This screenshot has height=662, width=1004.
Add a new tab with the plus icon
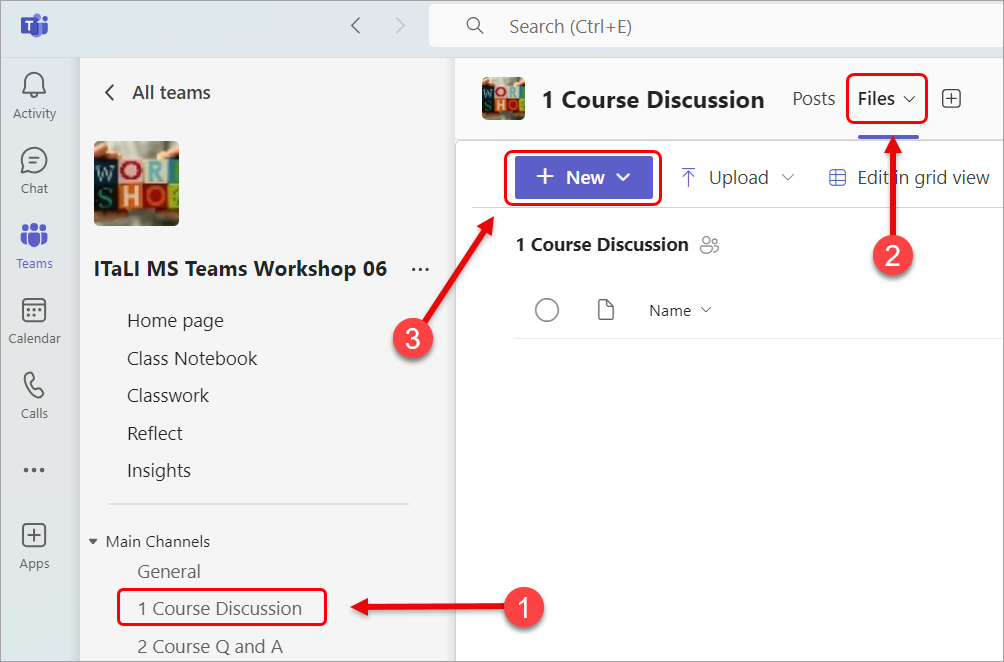tap(951, 98)
